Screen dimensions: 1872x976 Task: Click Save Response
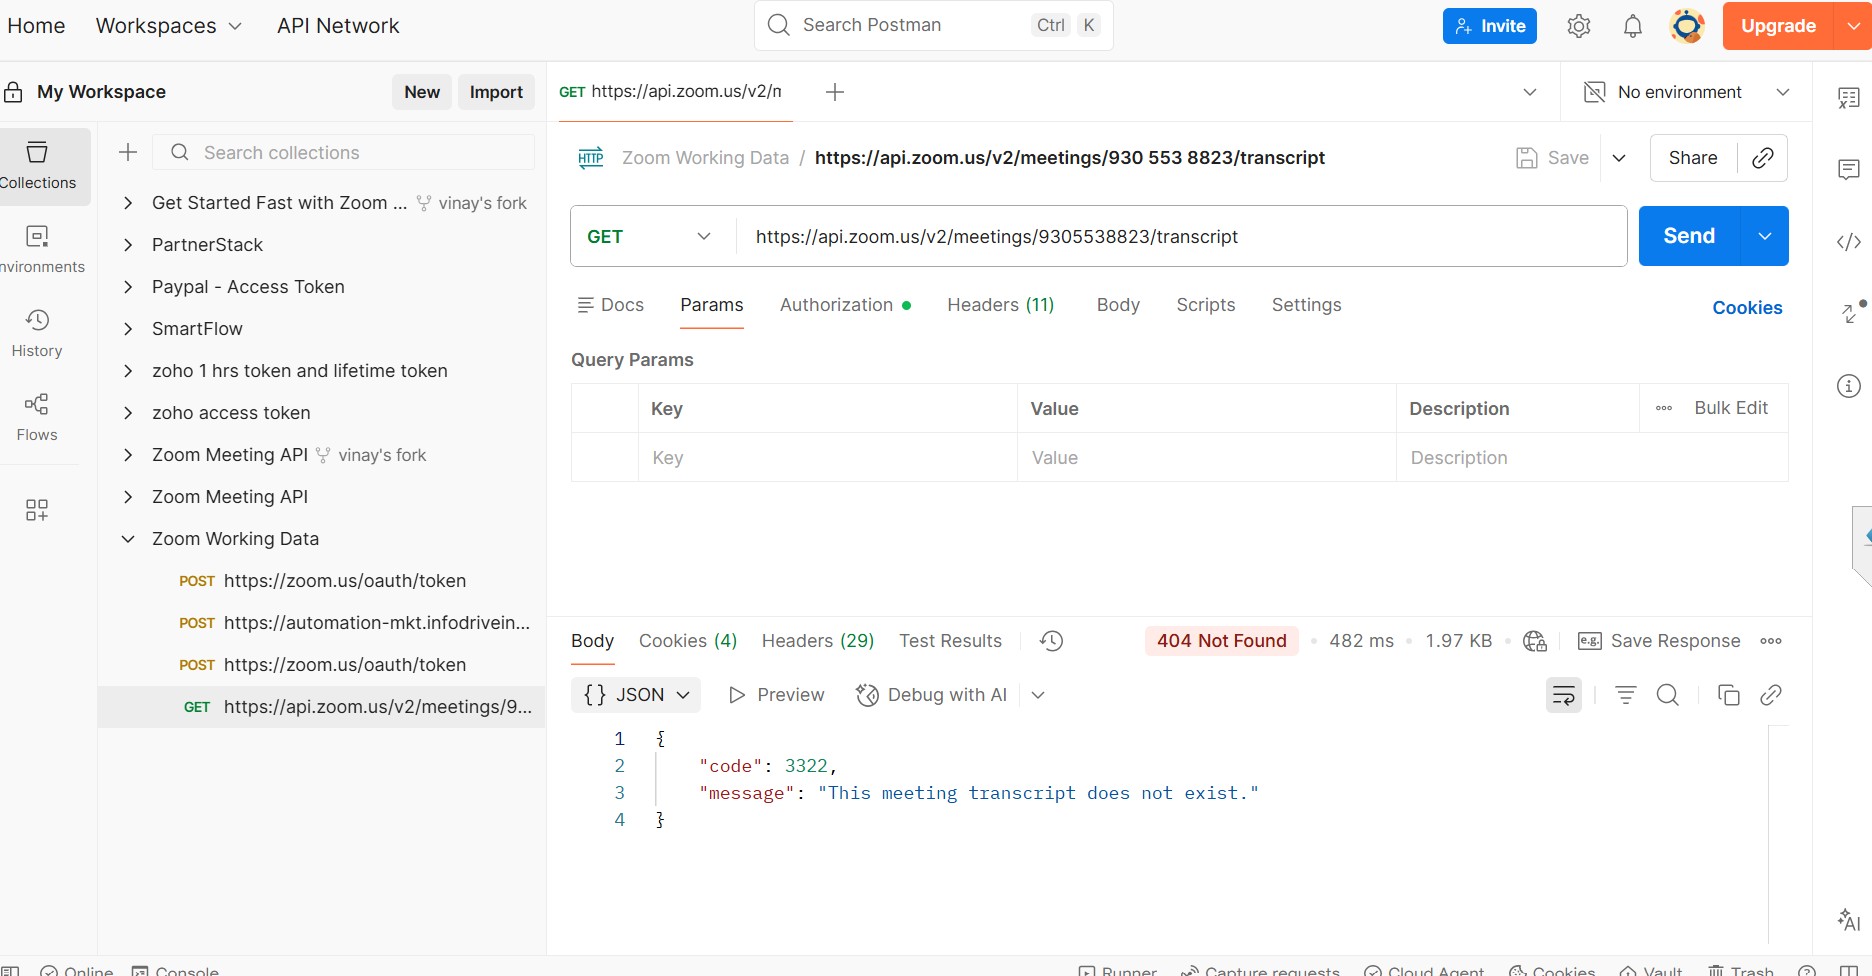[1659, 641]
